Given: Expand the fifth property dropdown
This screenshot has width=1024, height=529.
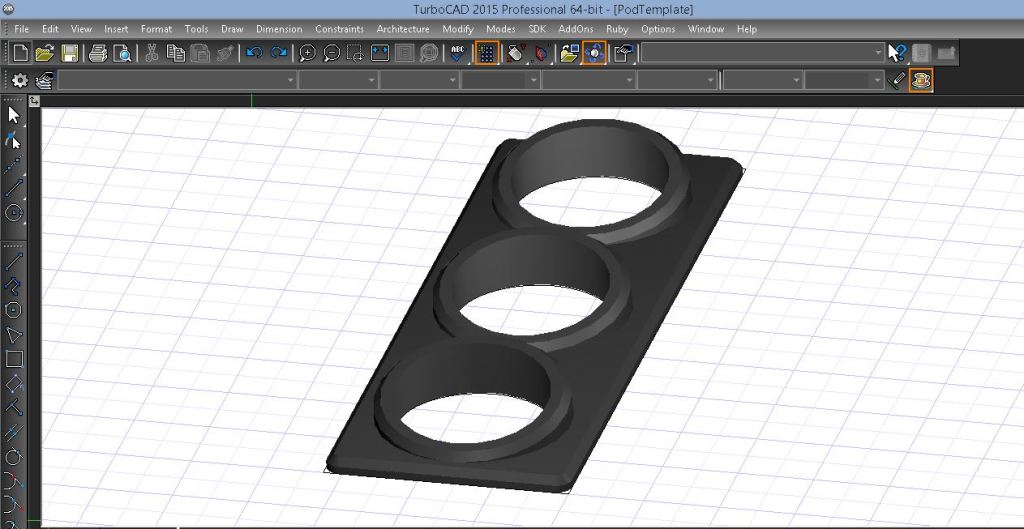Looking at the screenshot, I should click(589, 80).
